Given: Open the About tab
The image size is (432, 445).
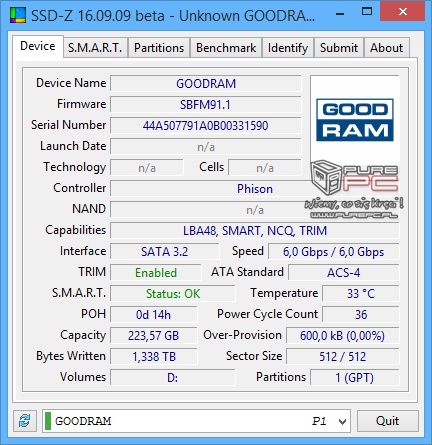Looking at the screenshot, I should [x=386, y=48].
